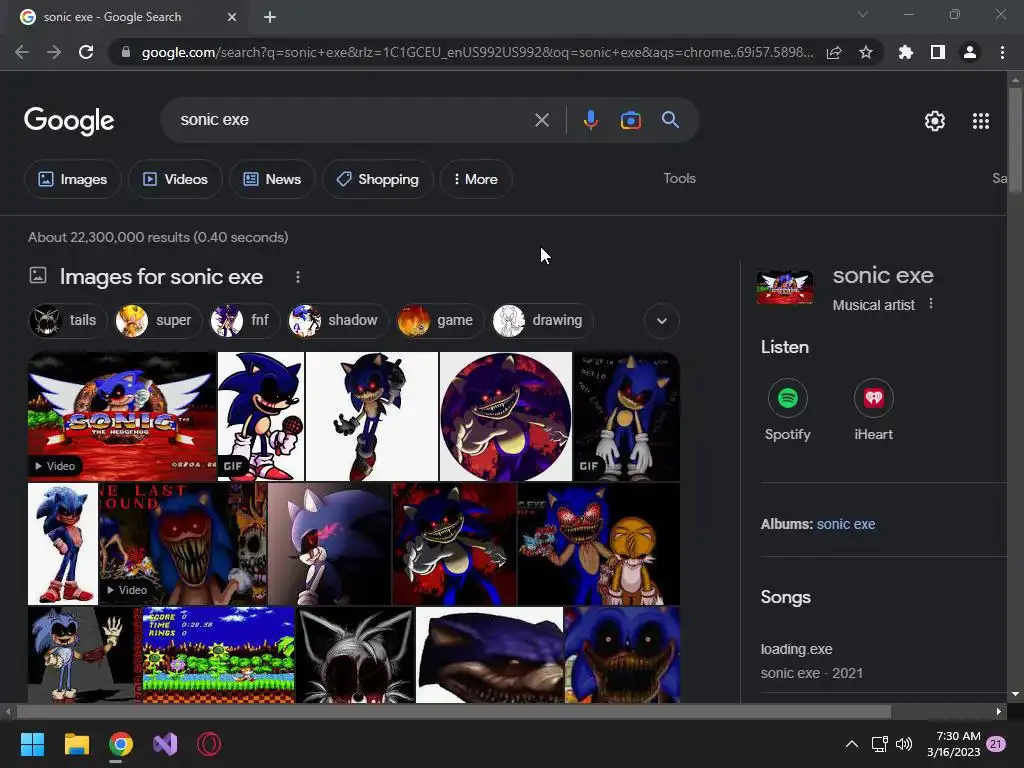Open notification center badge 21

click(x=995, y=744)
